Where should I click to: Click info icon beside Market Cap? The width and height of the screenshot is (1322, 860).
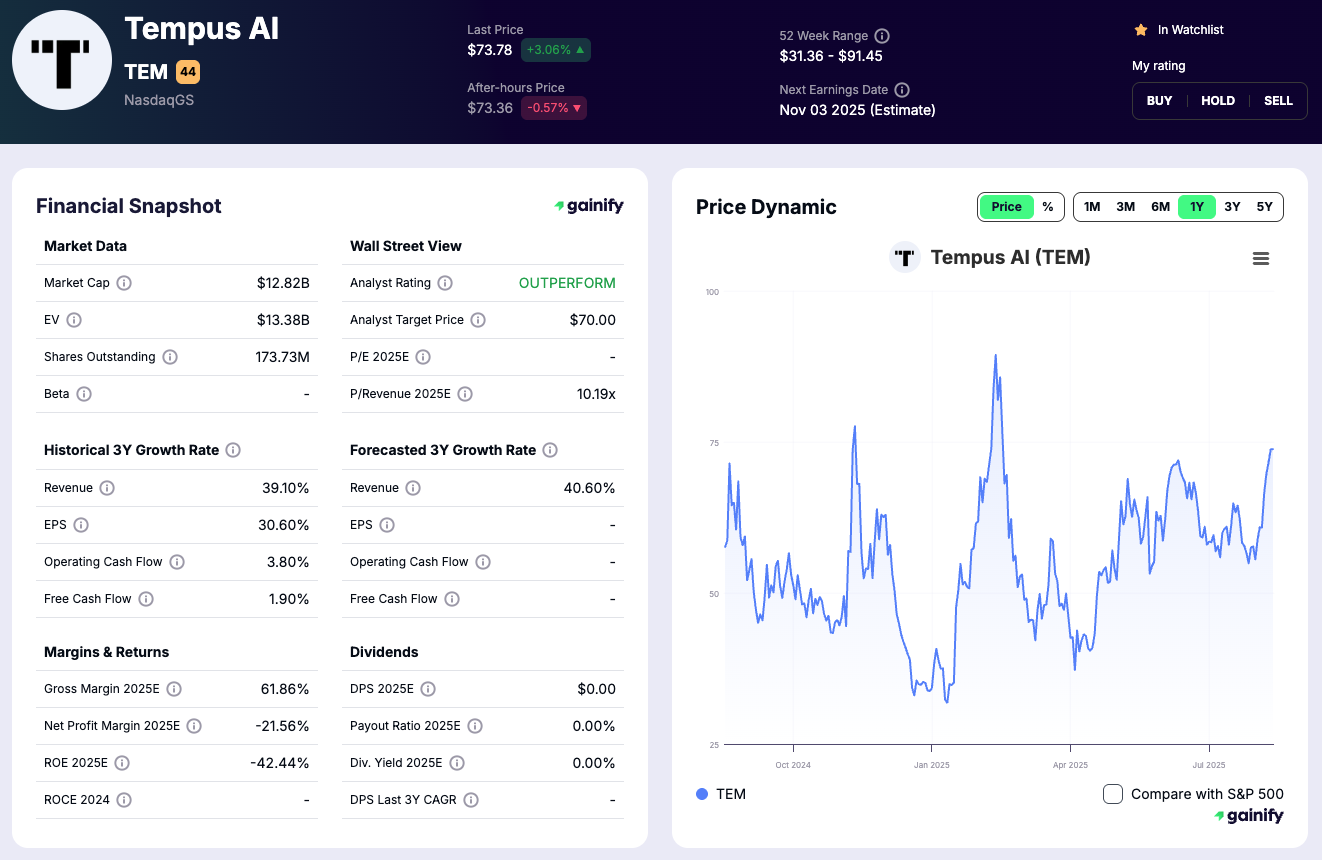[124, 283]
